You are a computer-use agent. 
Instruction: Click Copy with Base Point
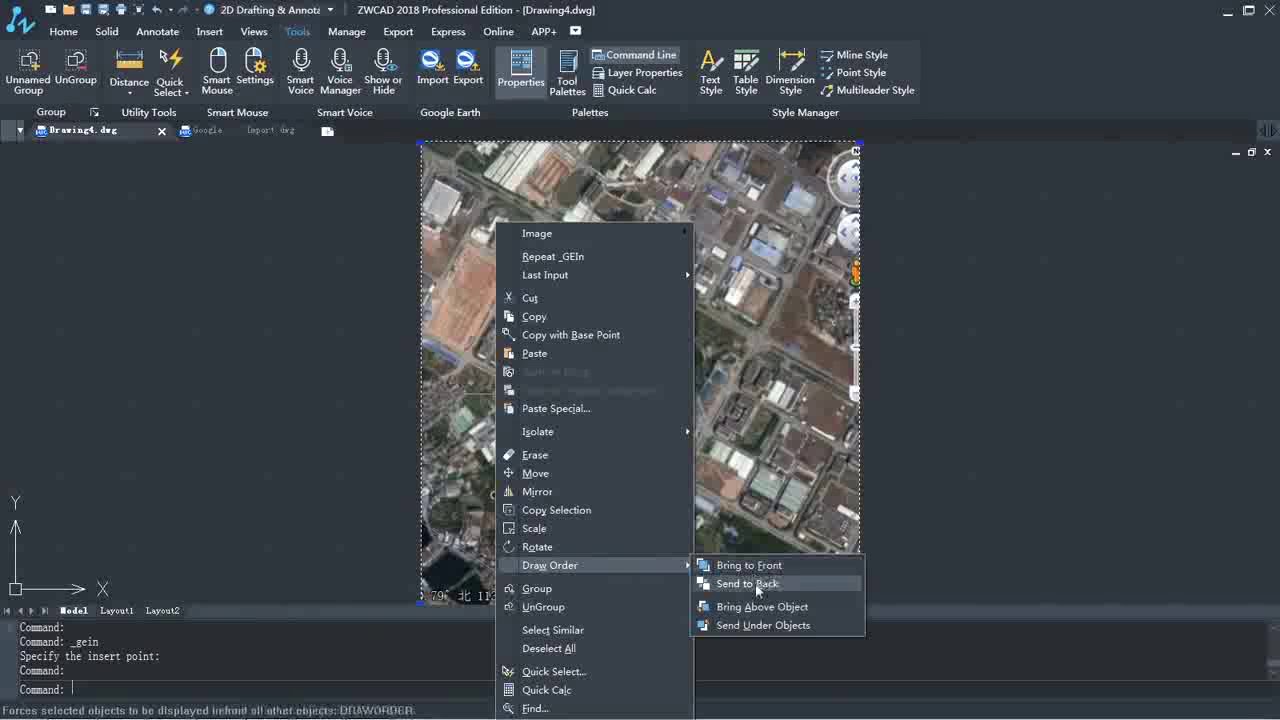pos(594,335)
